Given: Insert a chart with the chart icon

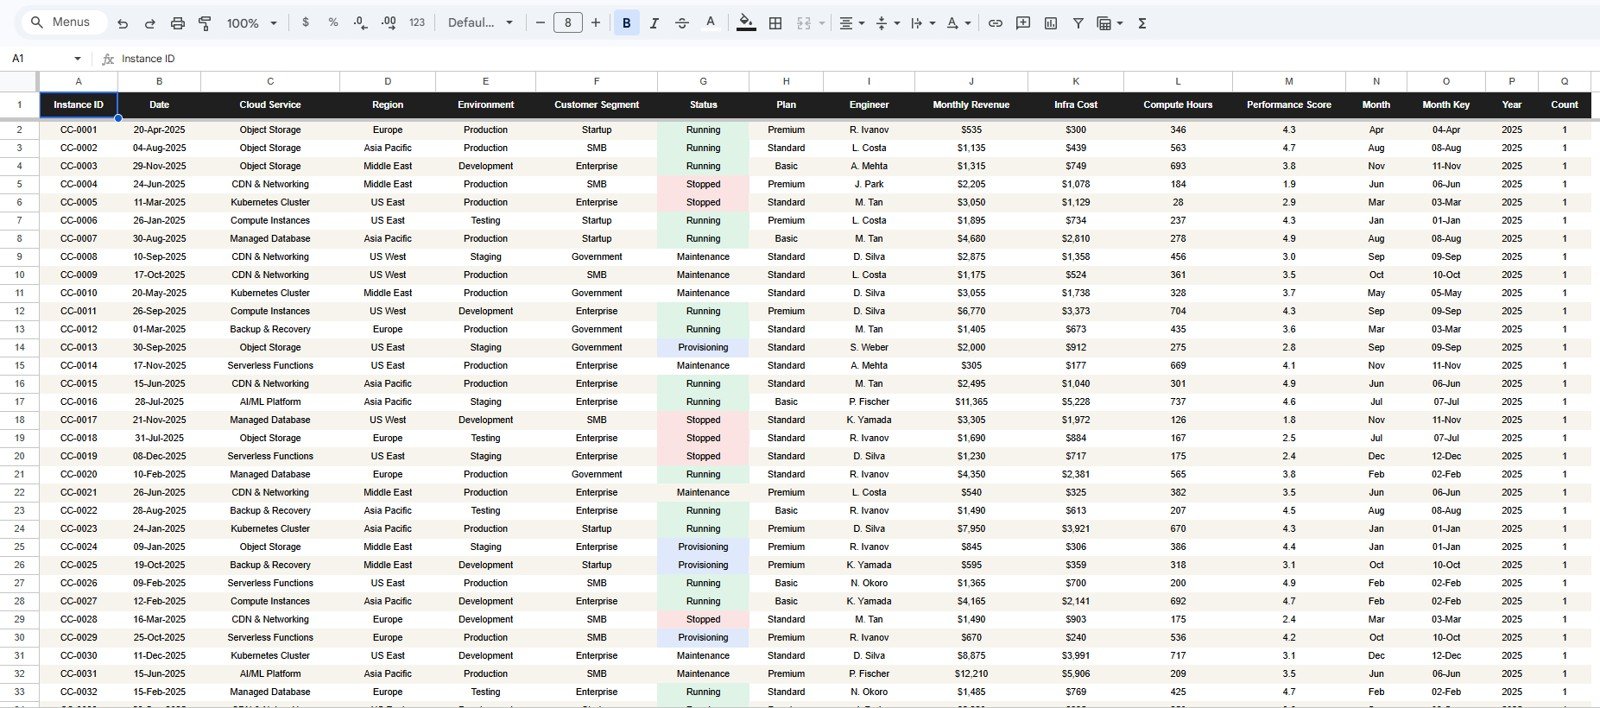Looking at the screenshot, I should pyautogui.click(x=1051, y=22).
